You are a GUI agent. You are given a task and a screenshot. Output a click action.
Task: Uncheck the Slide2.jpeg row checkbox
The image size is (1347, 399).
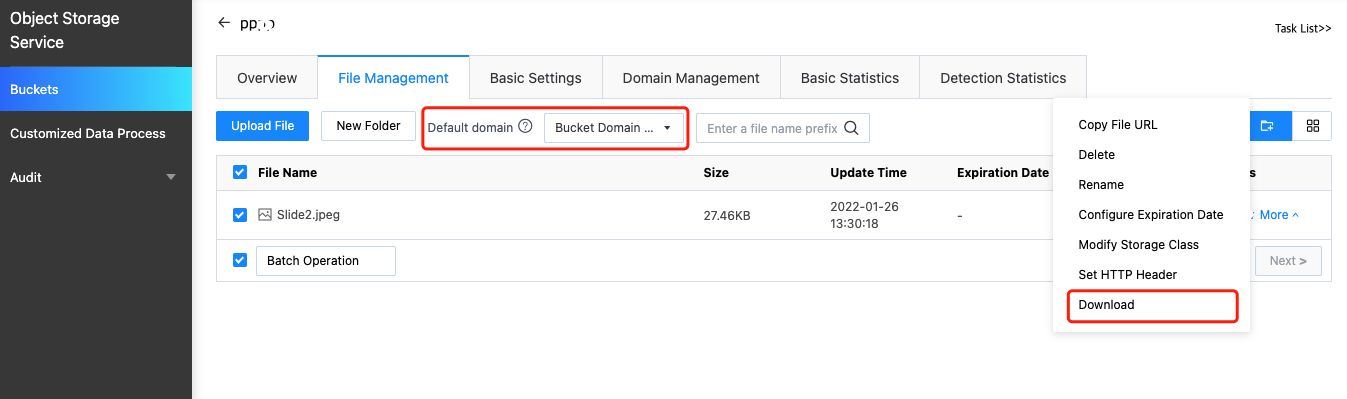[240, 214]
